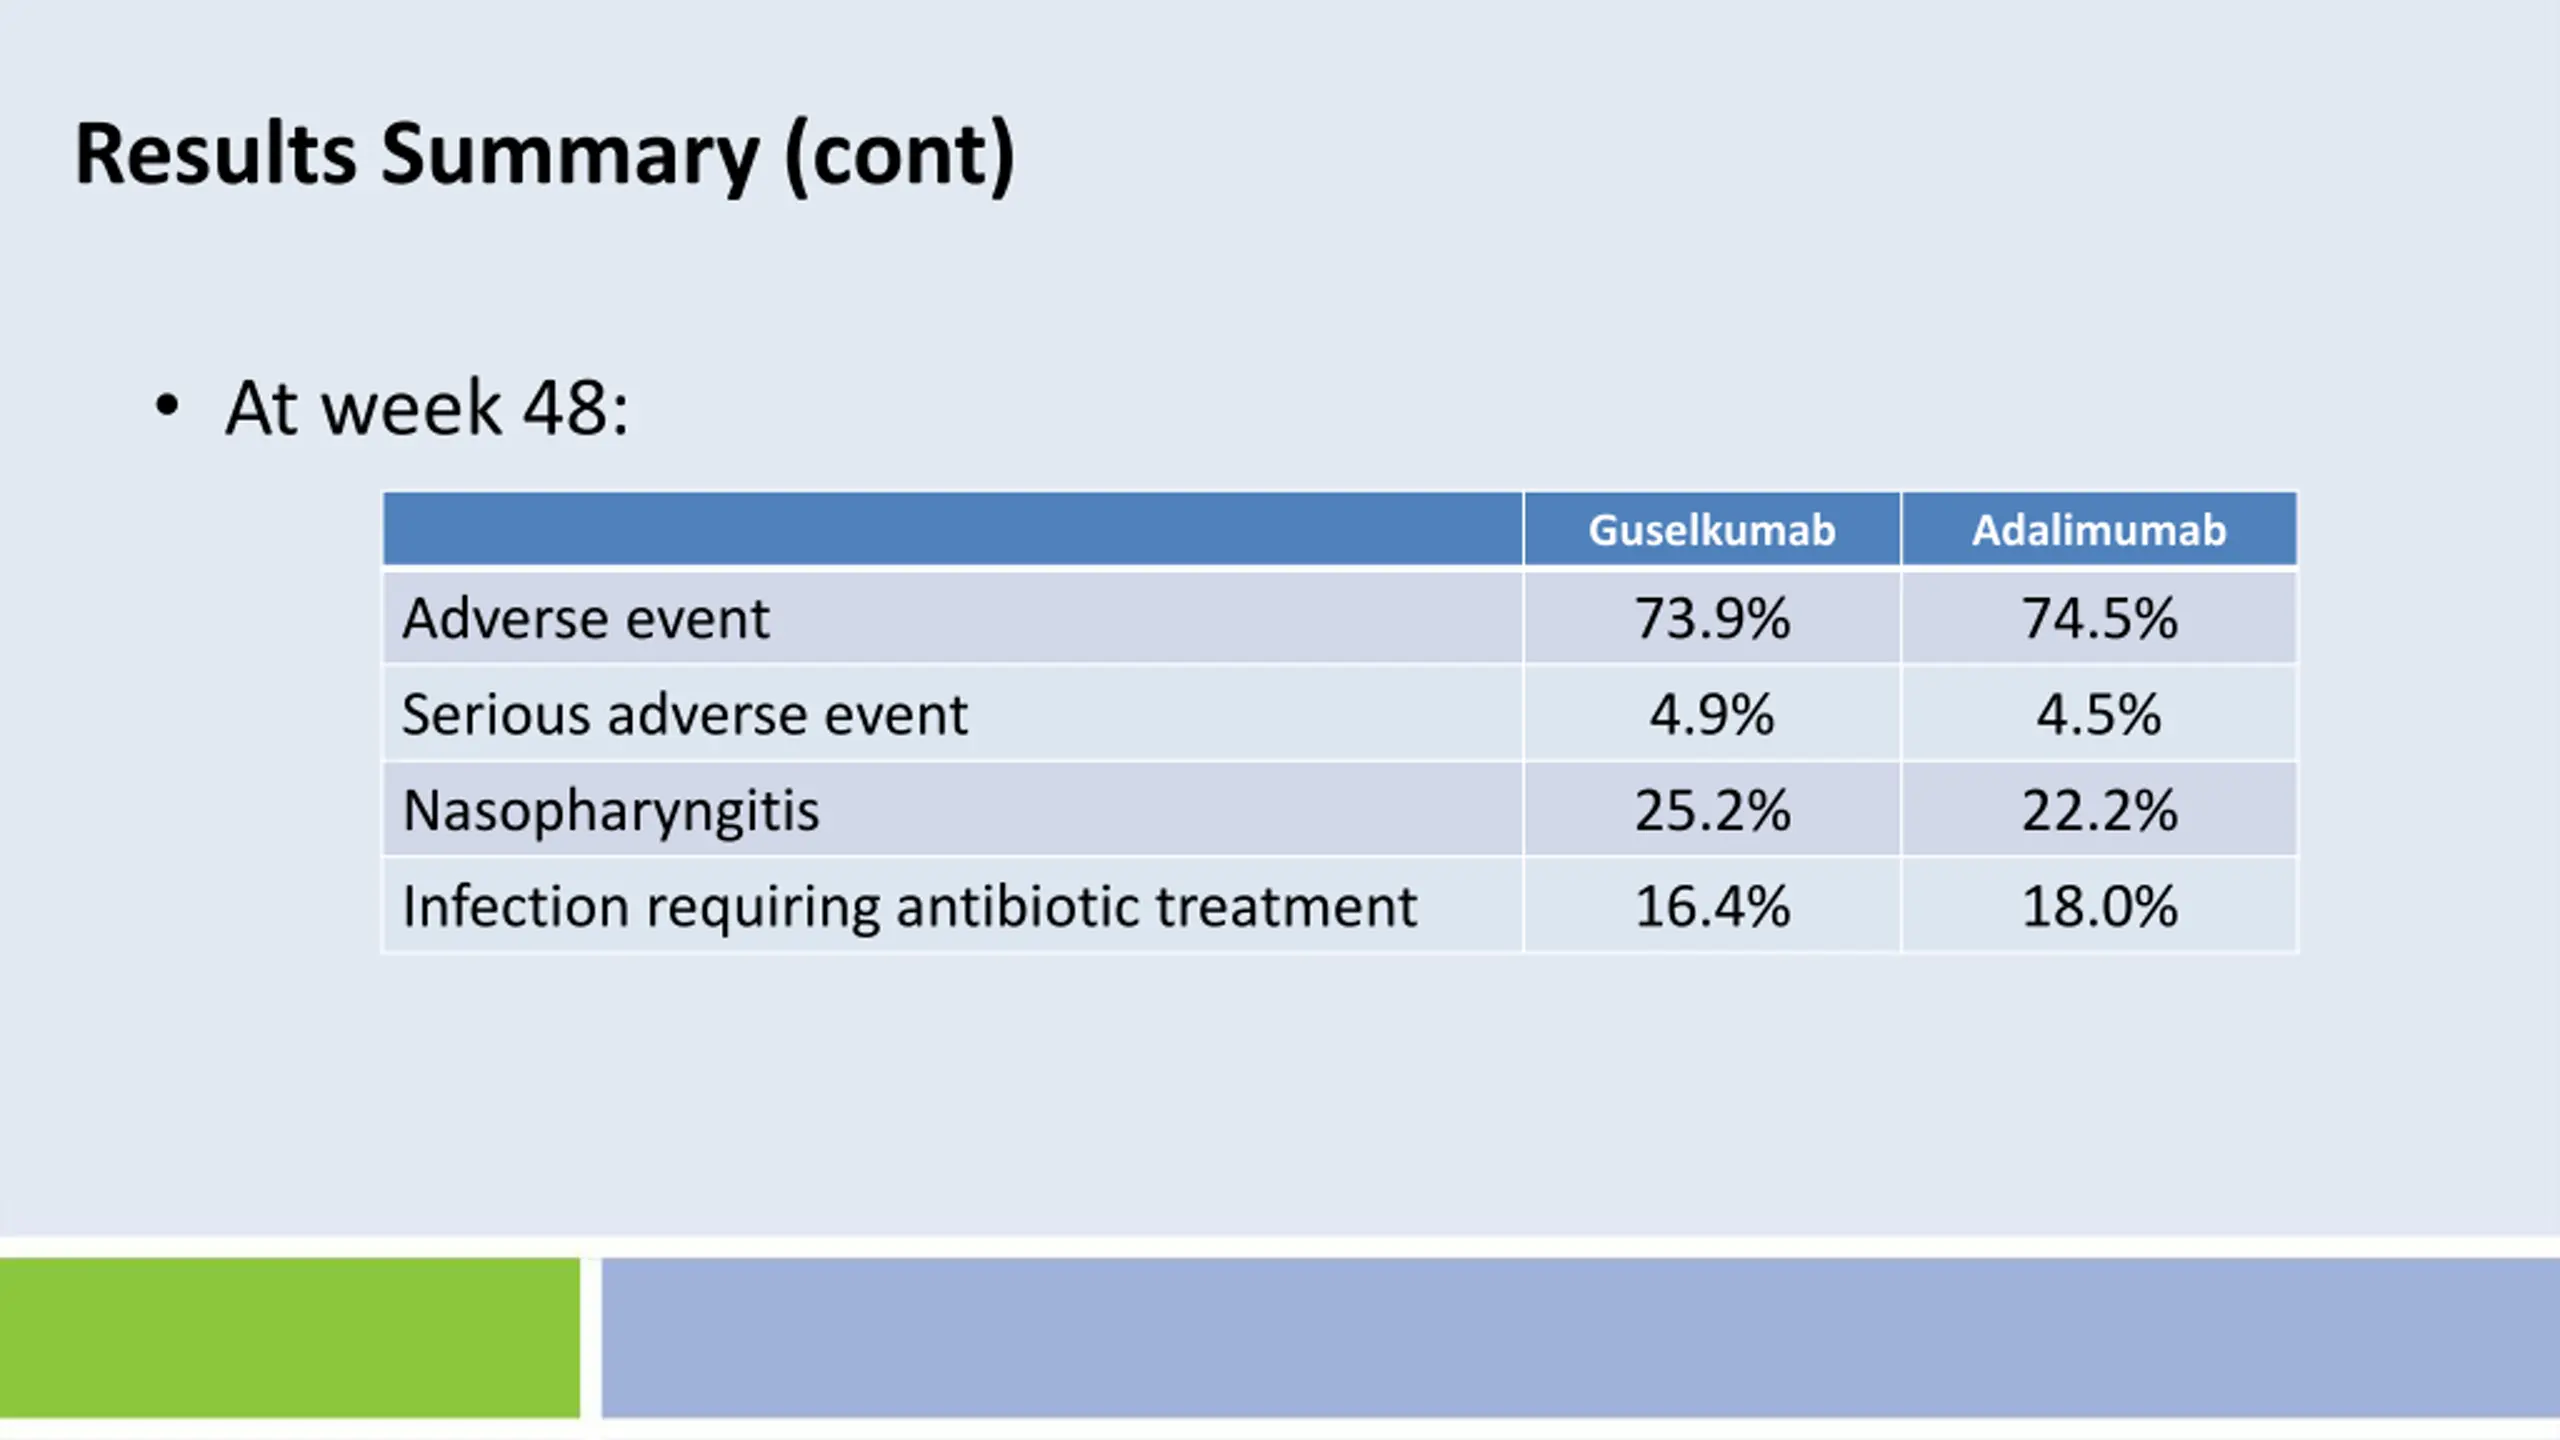Select the At week 48 bullet text
Screen dimensions: 2560x1440
427,408
